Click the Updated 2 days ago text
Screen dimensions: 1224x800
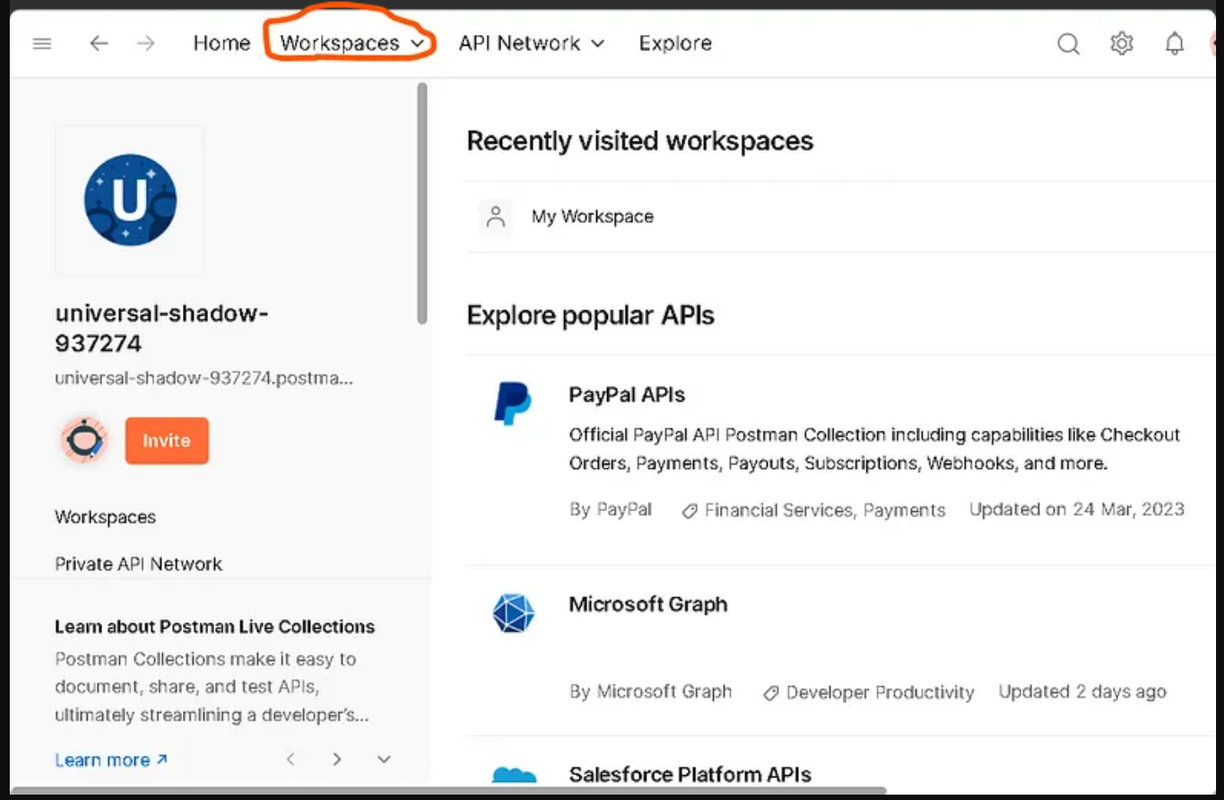(x=1083, y=691)
